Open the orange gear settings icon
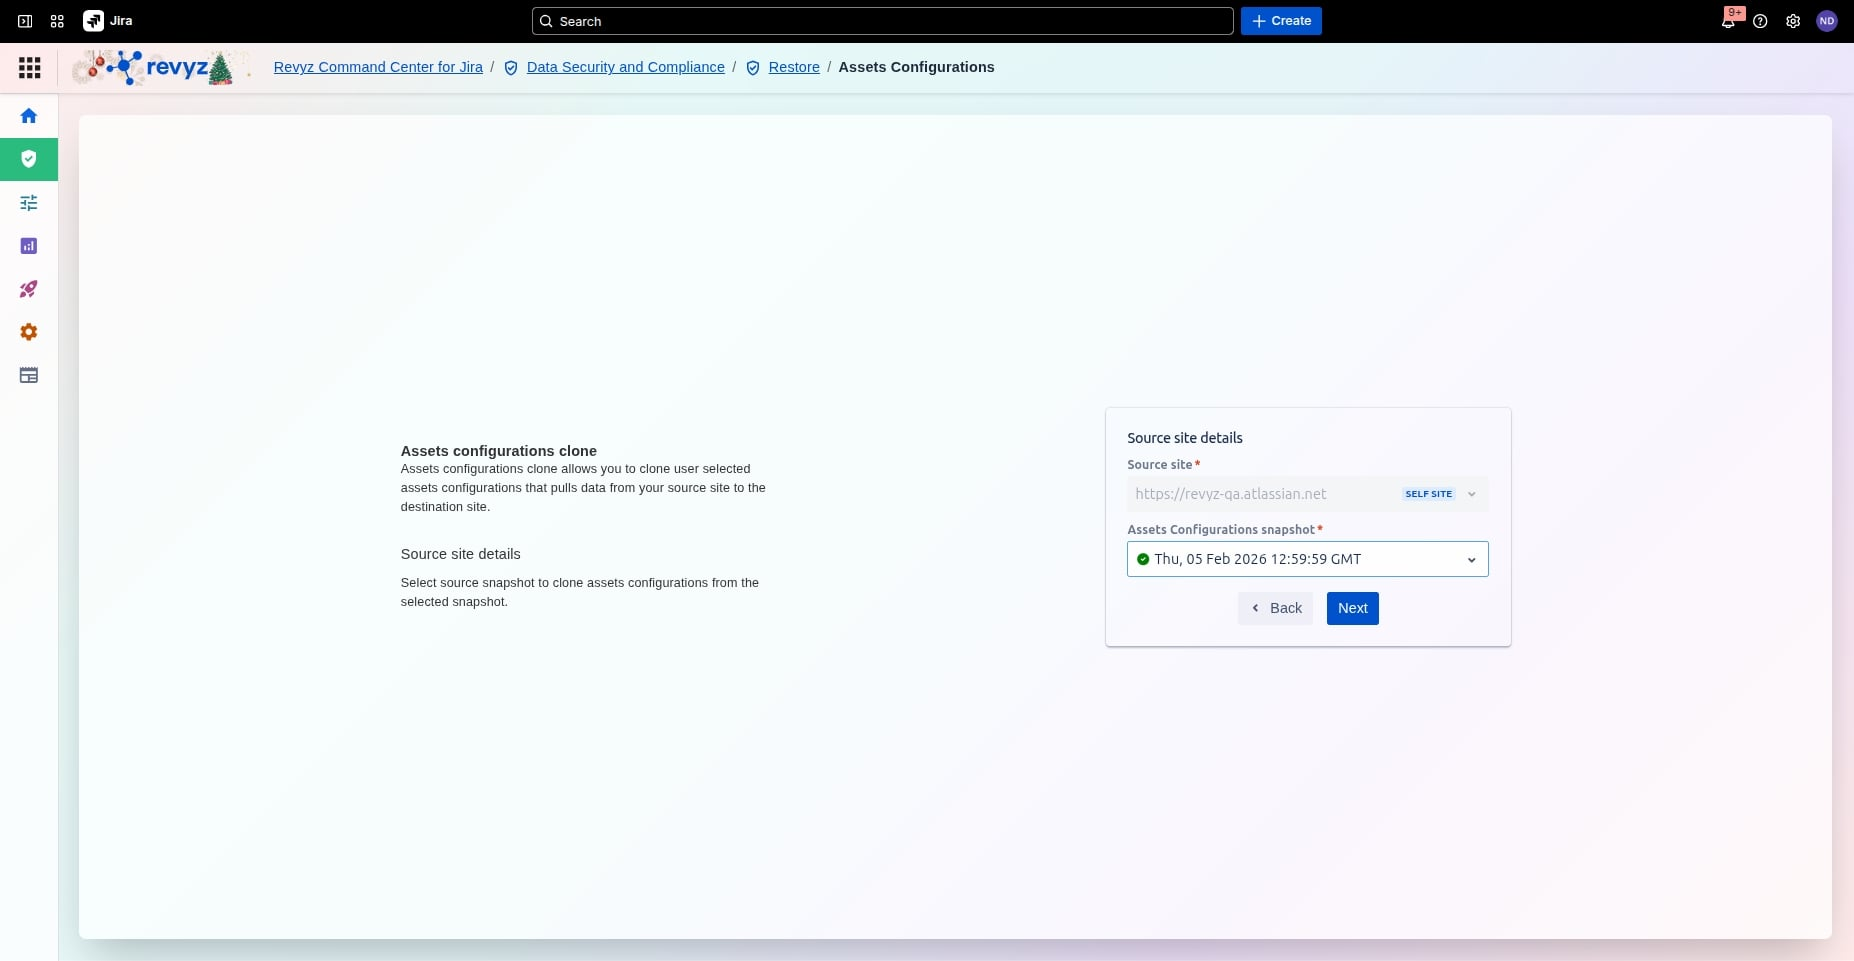This screenshot has width=1854, height=961. [x=29, y=332]
